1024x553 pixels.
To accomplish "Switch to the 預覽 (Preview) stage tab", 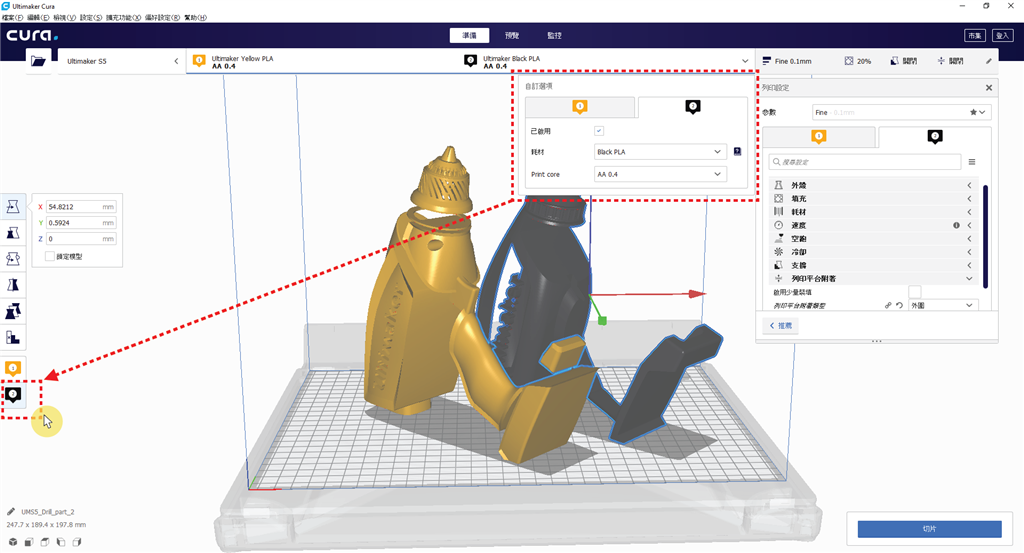I will (x=512, y=35).
